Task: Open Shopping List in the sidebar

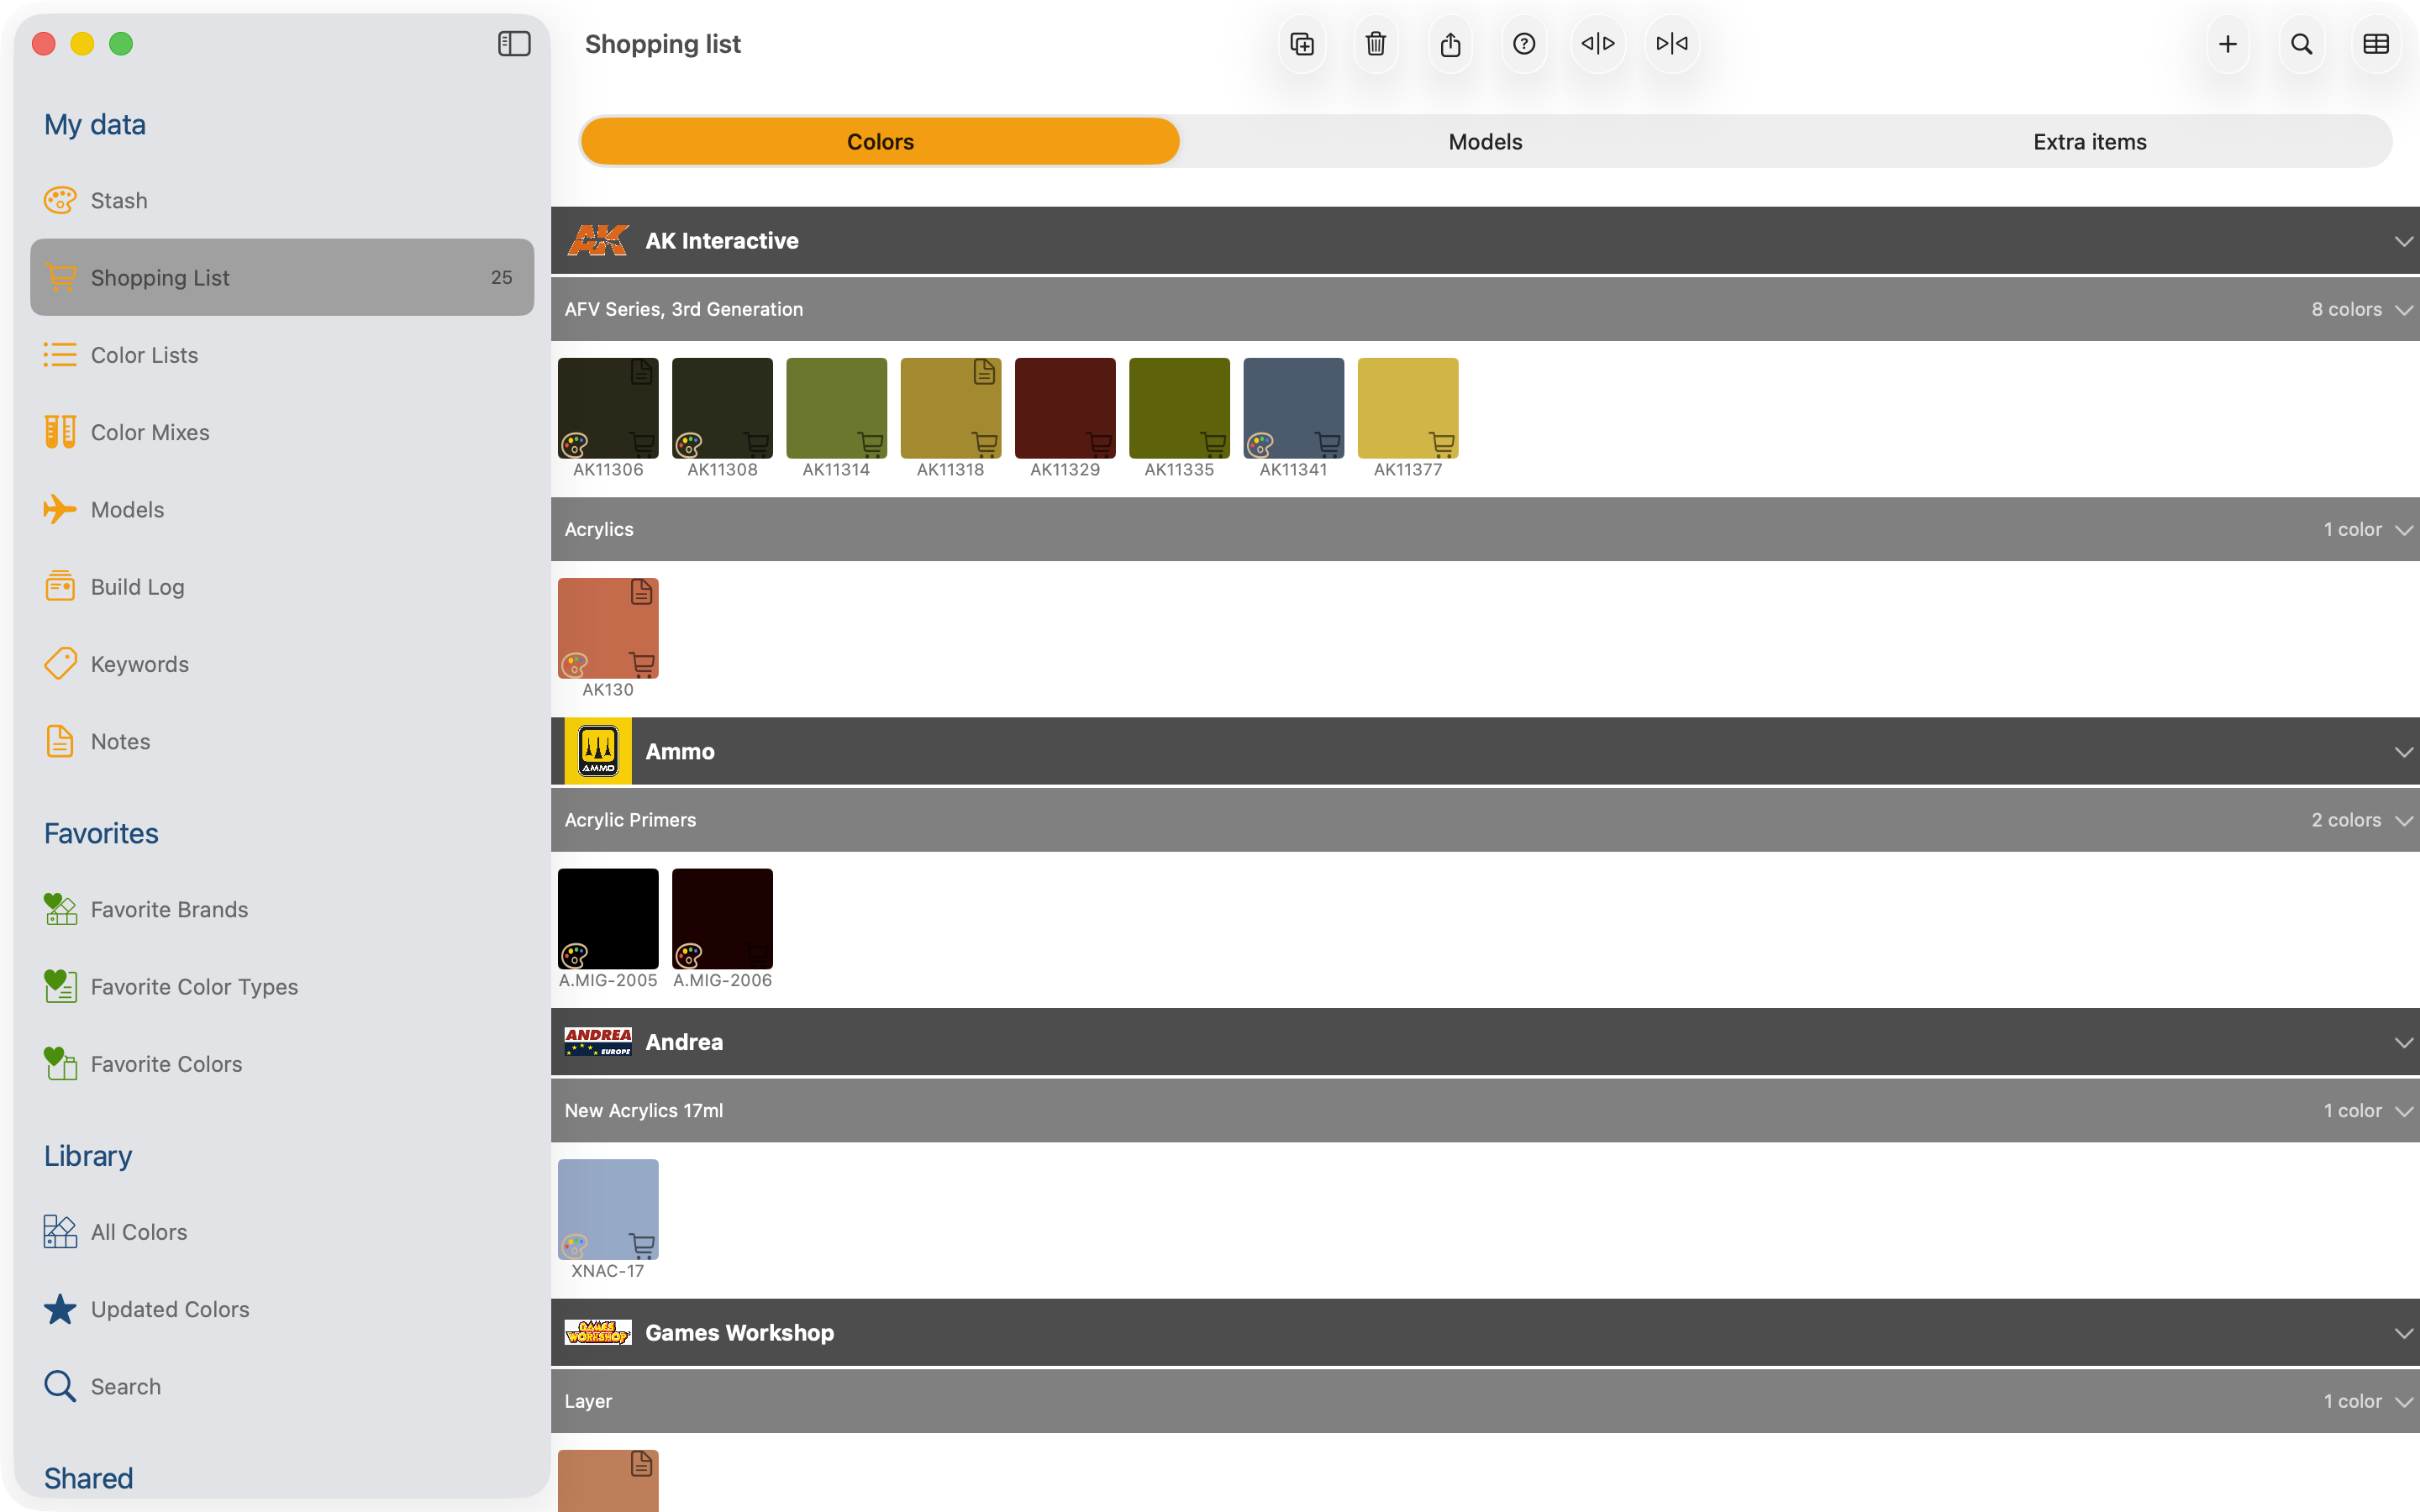Action: 282,277
